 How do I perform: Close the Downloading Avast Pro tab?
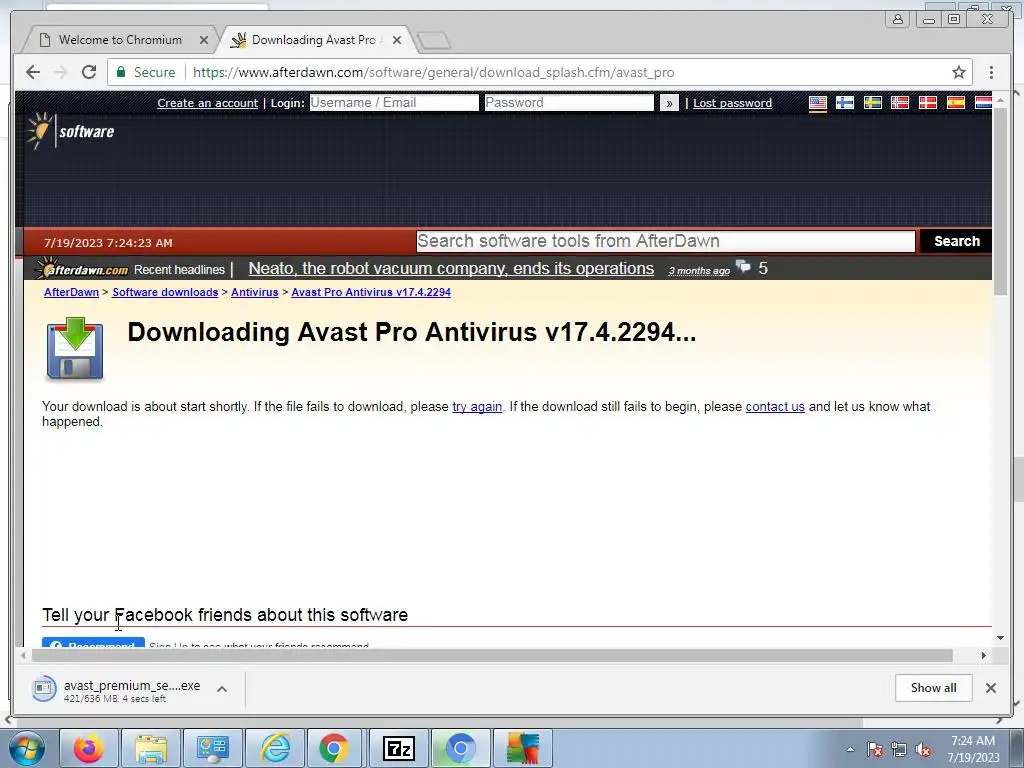coord(396,40)
